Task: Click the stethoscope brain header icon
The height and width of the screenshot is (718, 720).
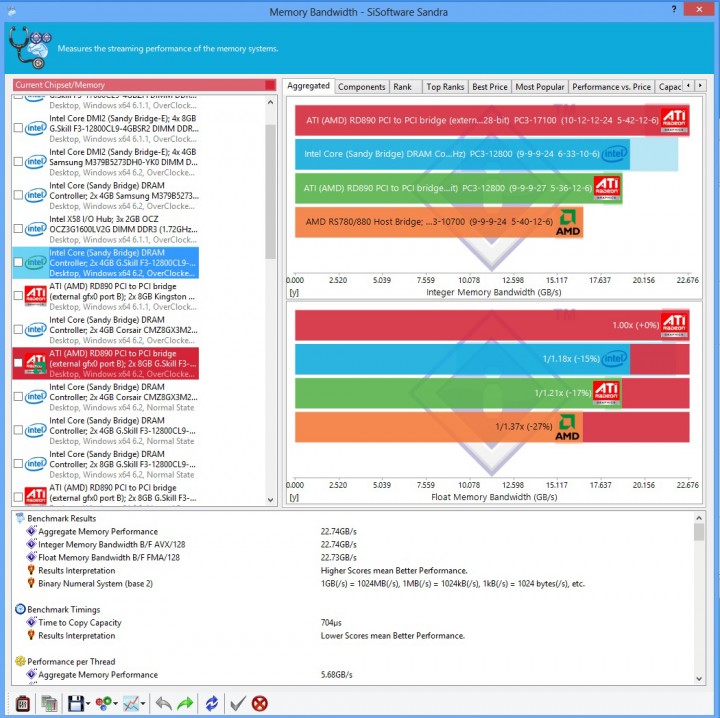Action: click(30, 48)
